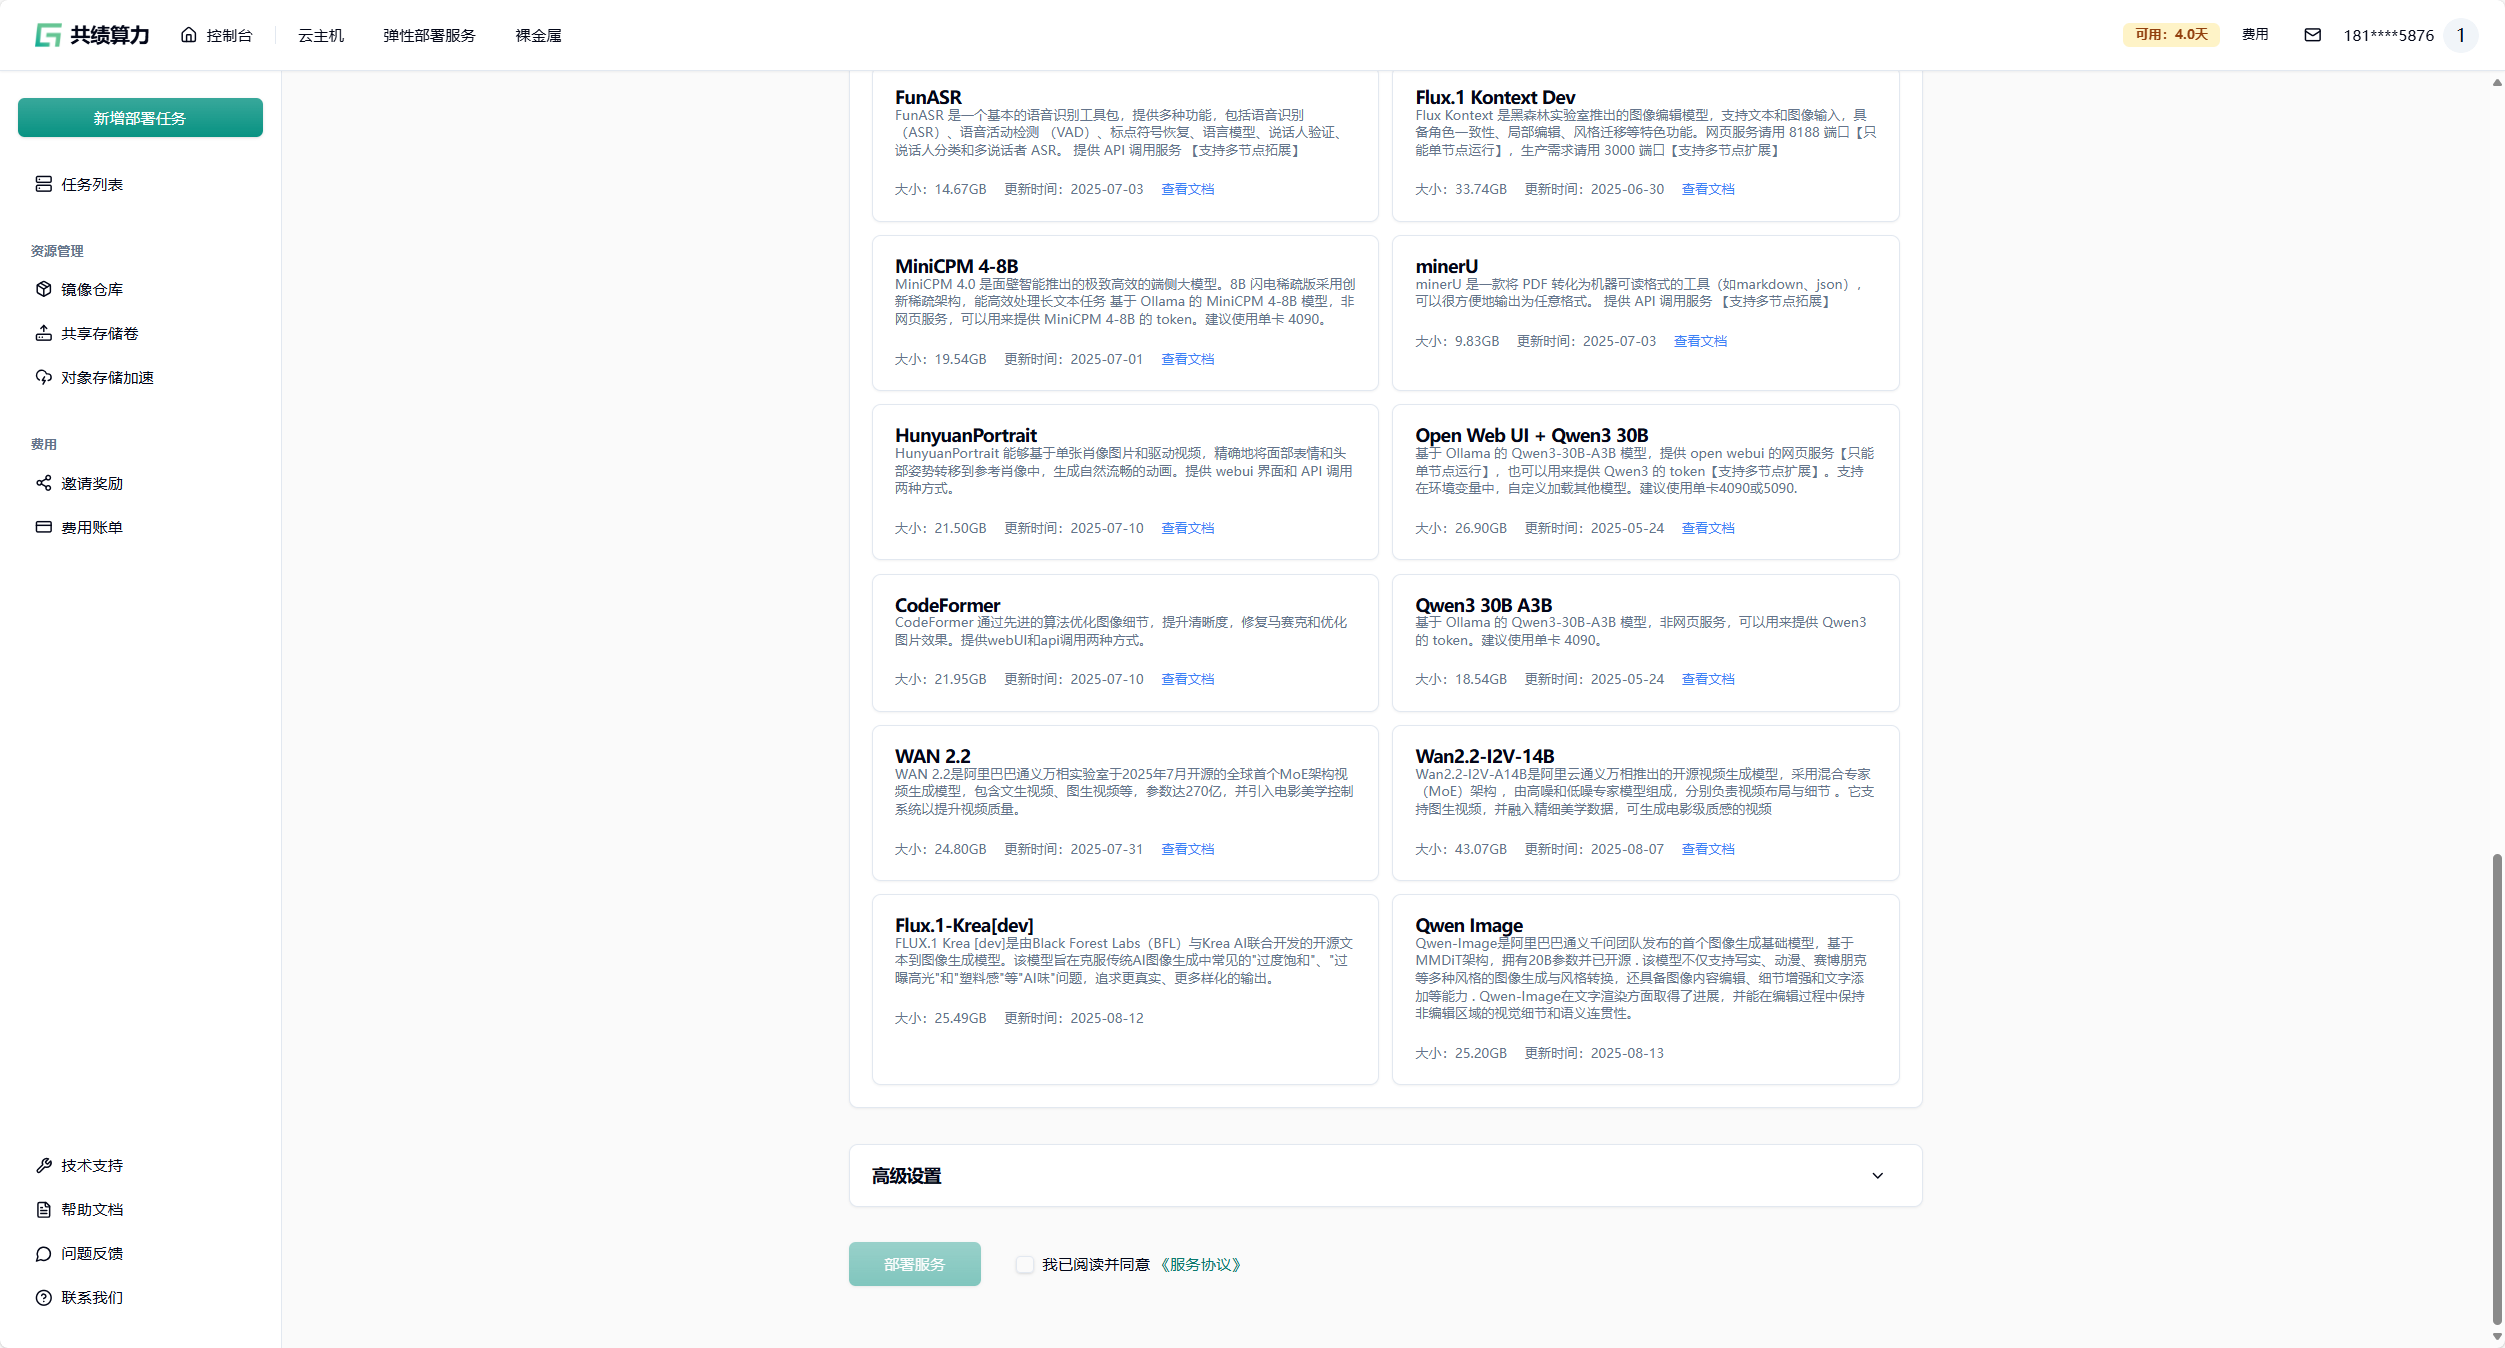
Task: Click the 费用账单 card icon
Action: [x=43, y=527]
